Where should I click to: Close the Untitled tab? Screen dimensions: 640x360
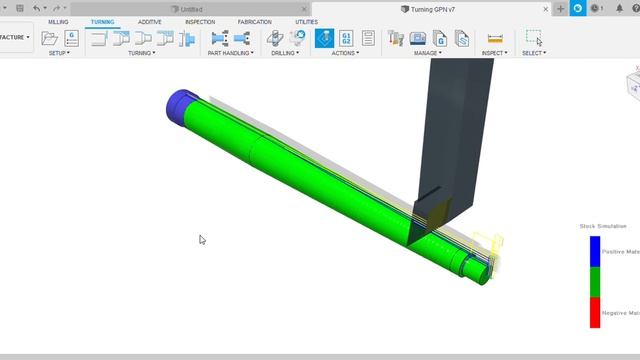[304, 9]
